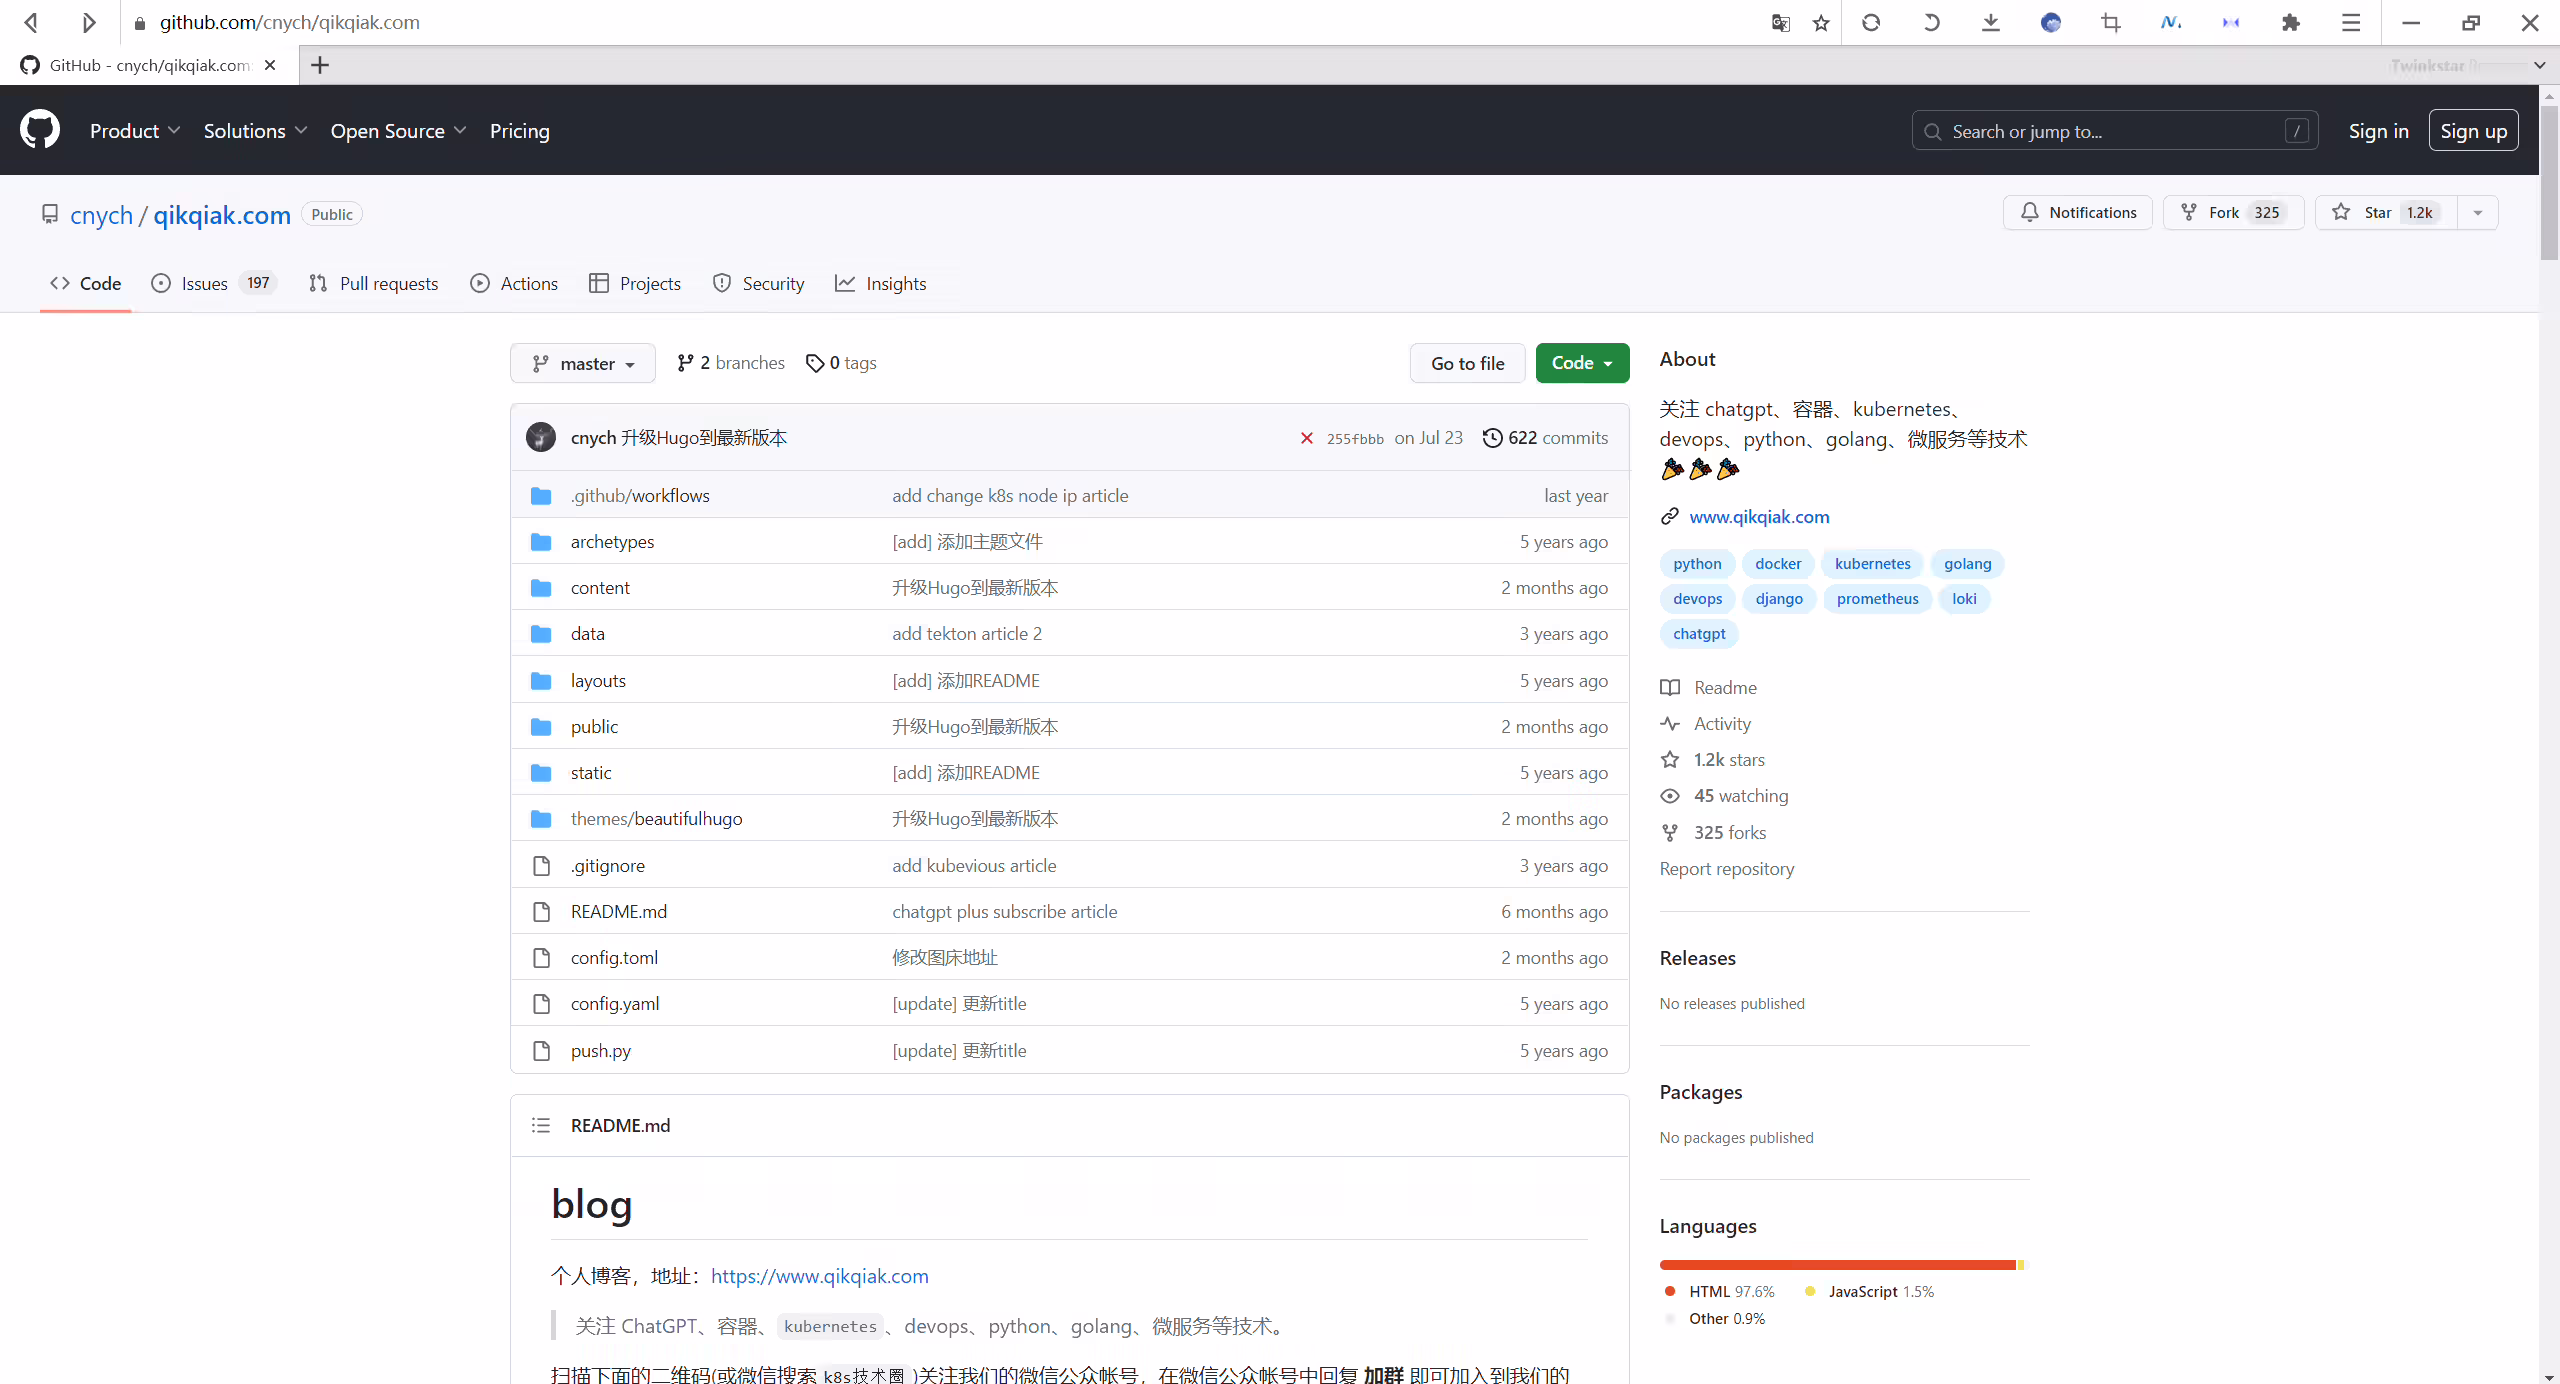The height and width of the screenshot is (1384, 2560).
Task: Click the page vertical scrollbar thumb
Action: click(x=2549, y=182)
